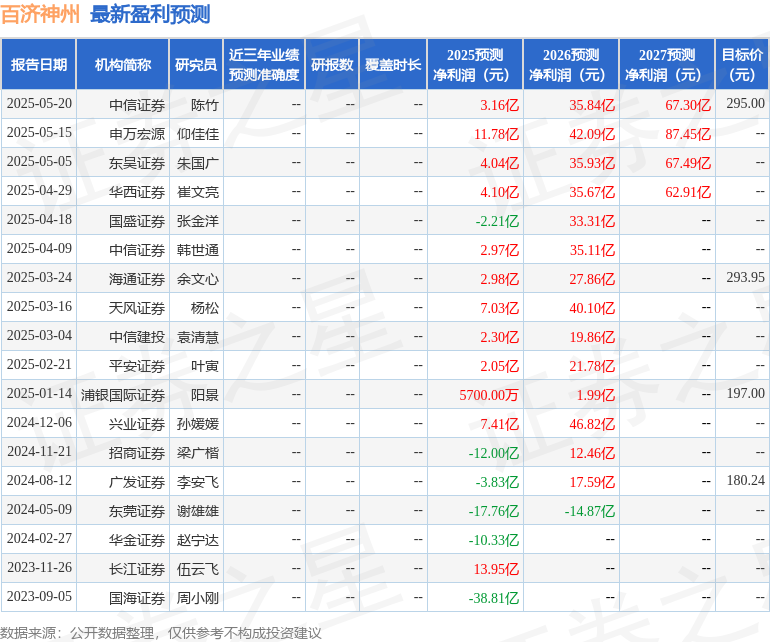Select the 13.95亿 forecast value

point(496,569)
